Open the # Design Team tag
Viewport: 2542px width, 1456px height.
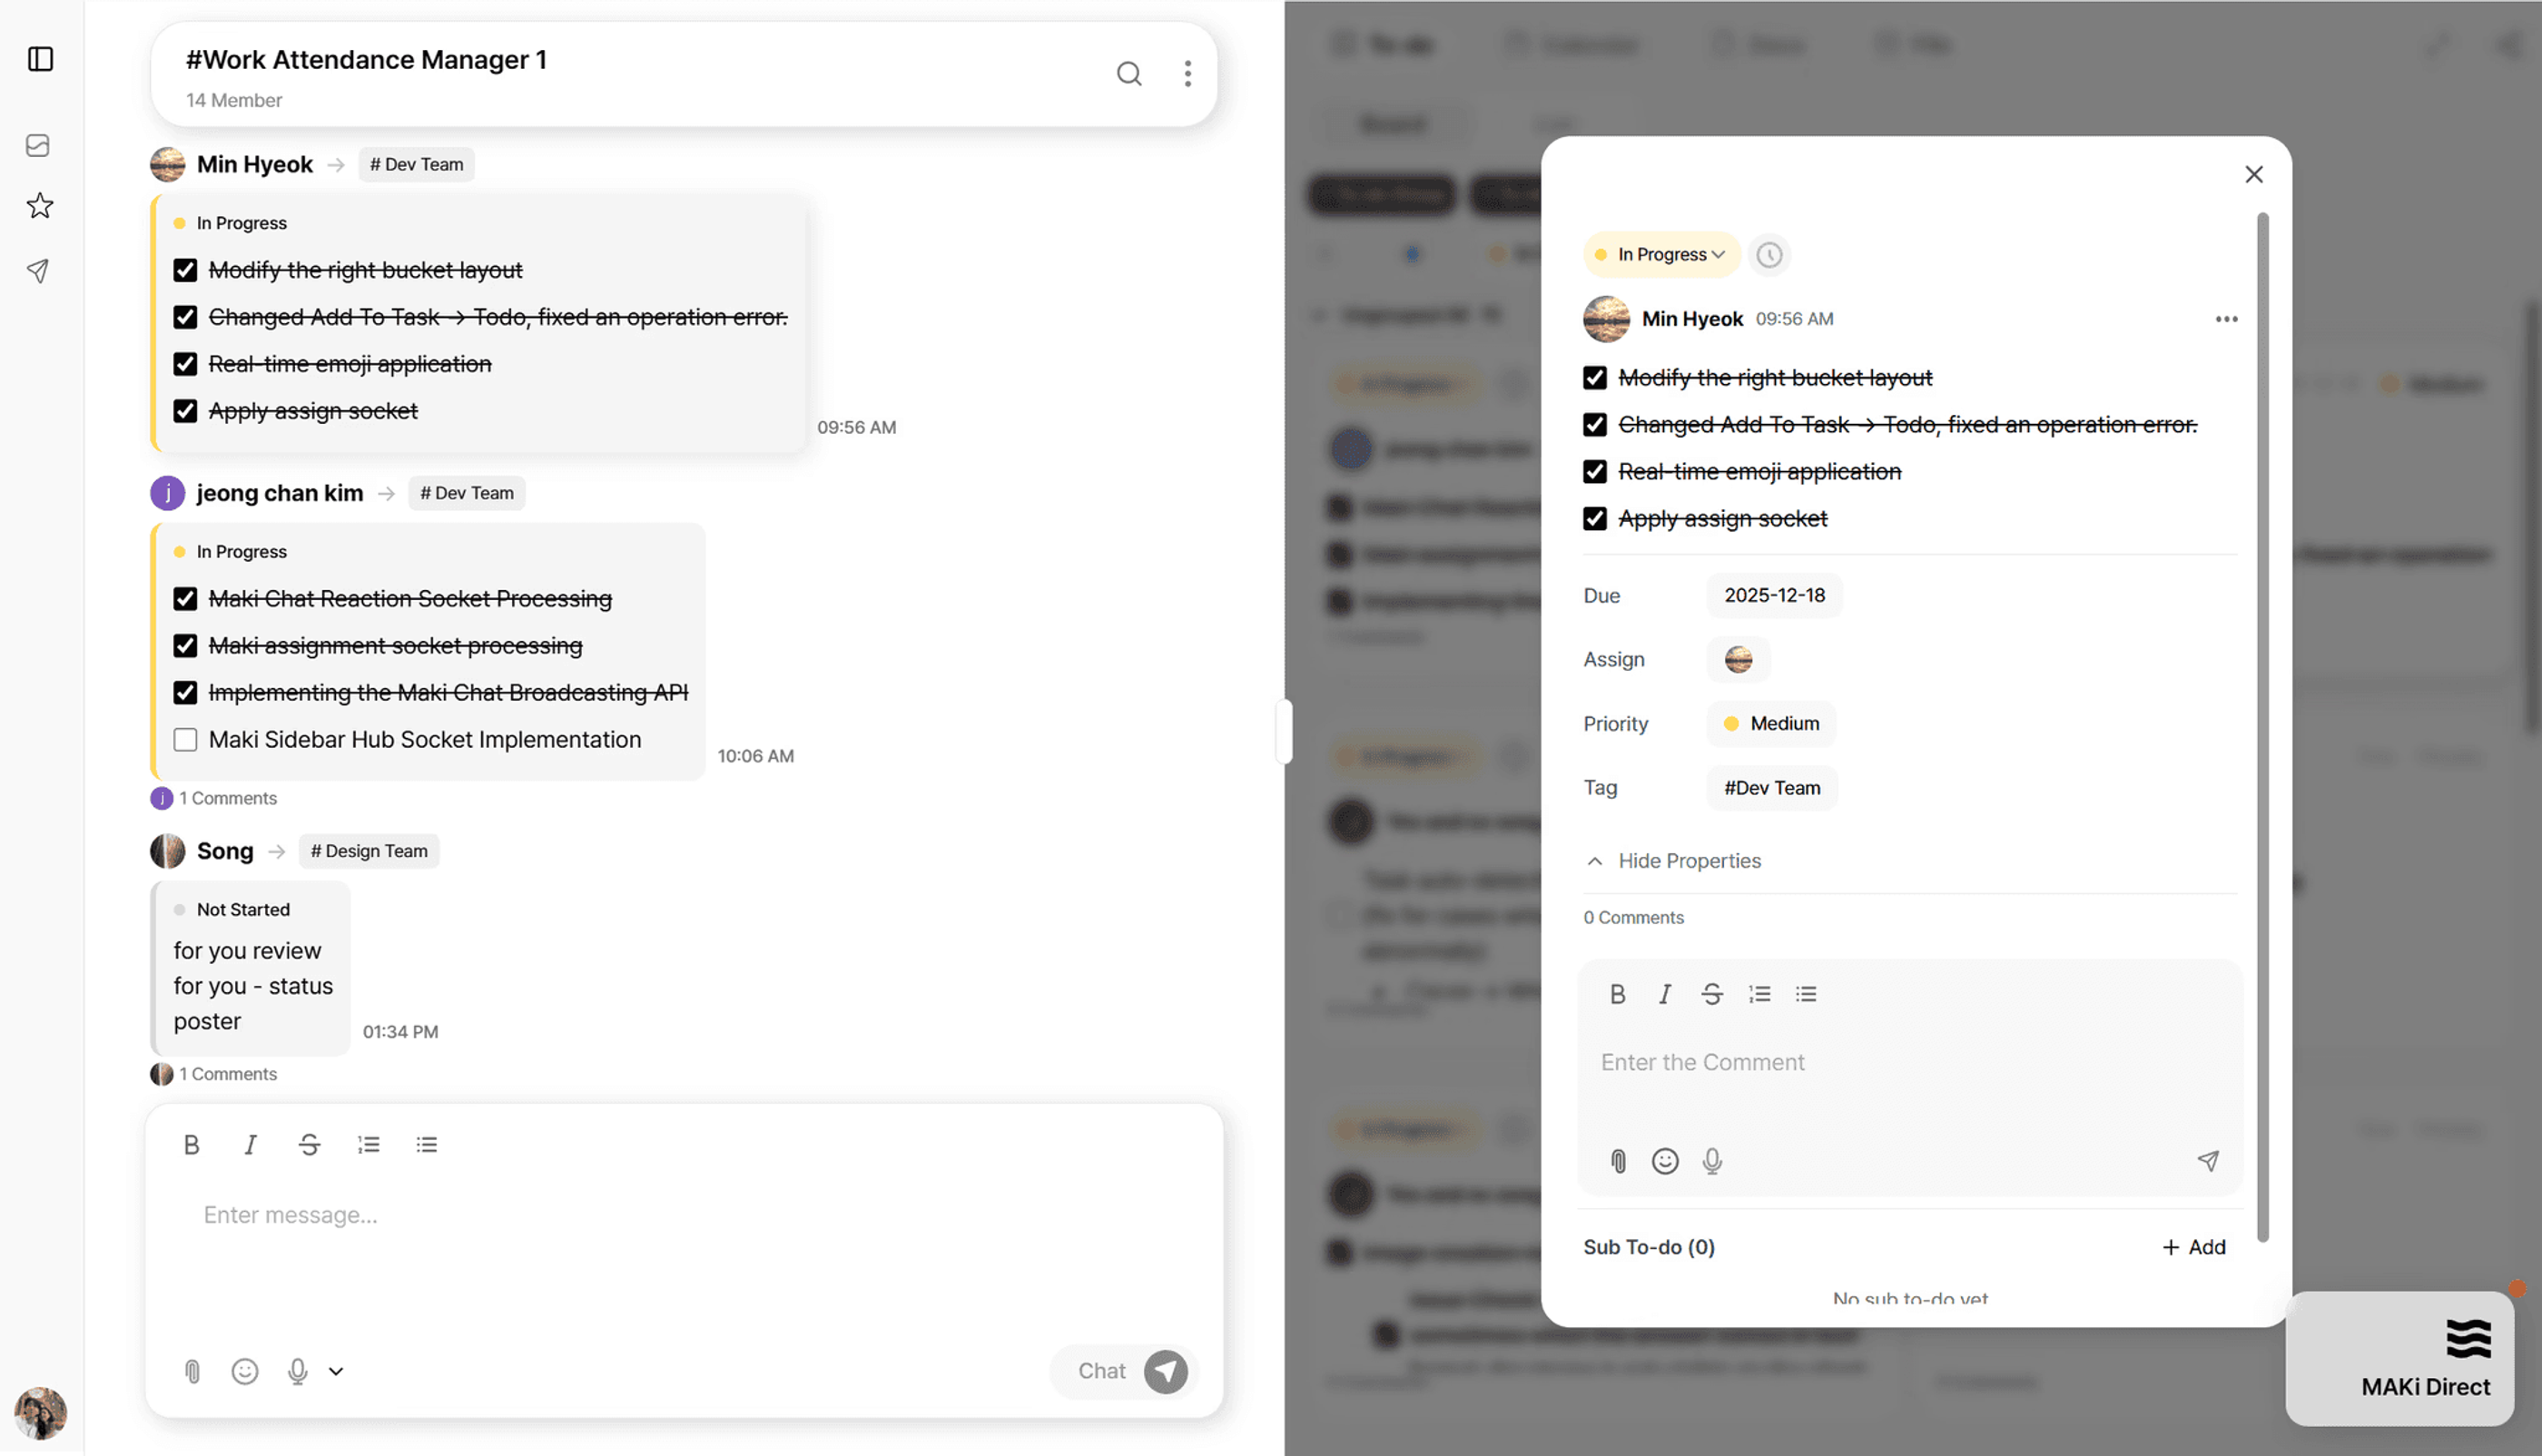coord(369,851)
